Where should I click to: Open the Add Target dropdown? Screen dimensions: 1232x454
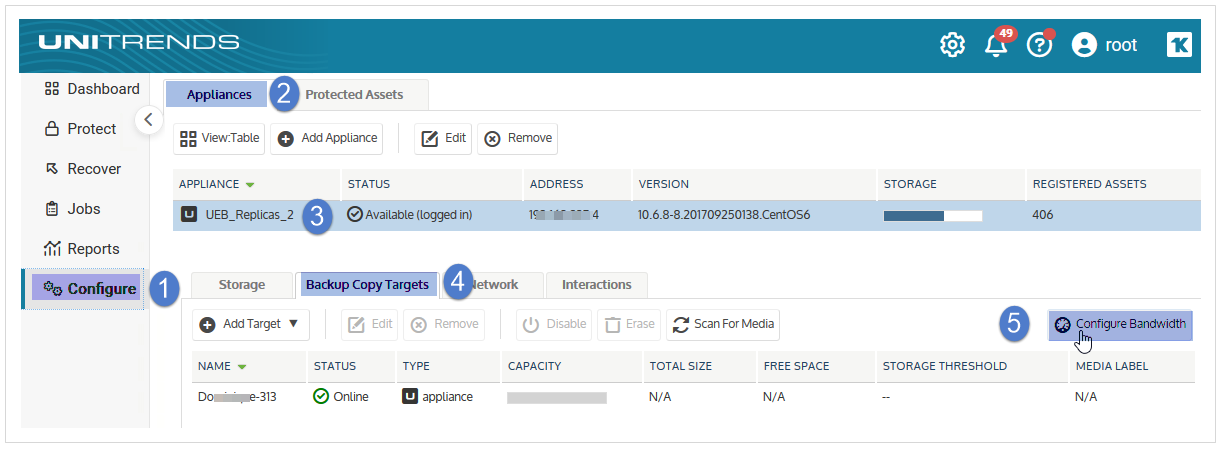pyautogui.click(x=250, y=324)
